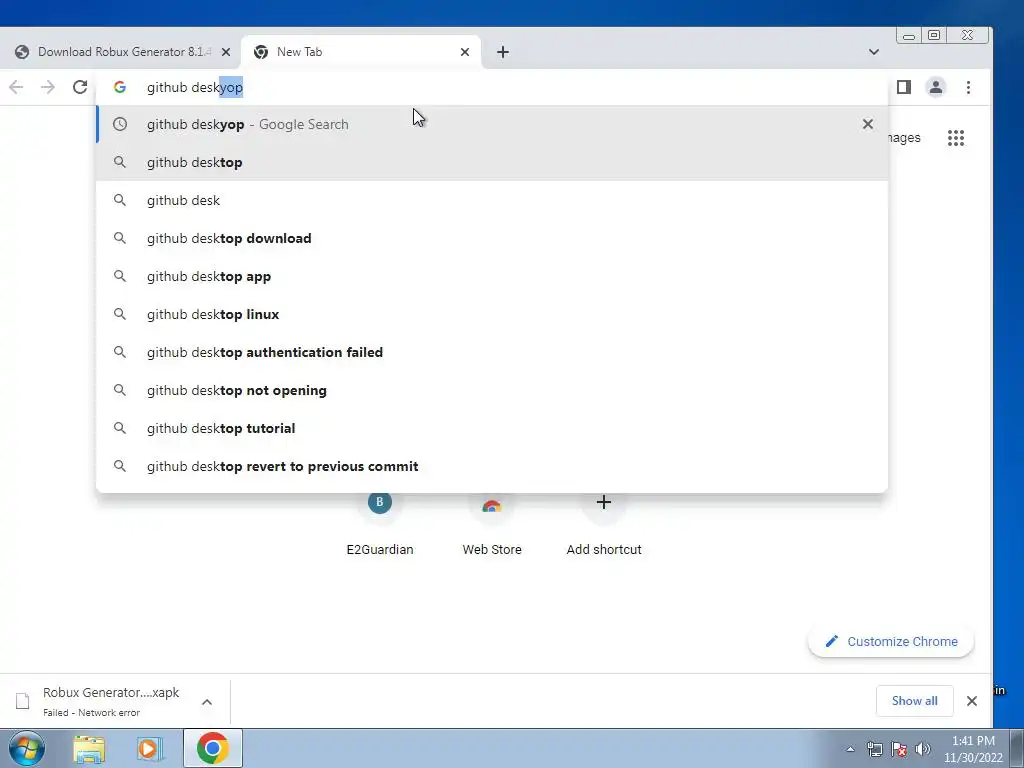
Task: Click the volume speaker tray icon
Action: point(923,749)
